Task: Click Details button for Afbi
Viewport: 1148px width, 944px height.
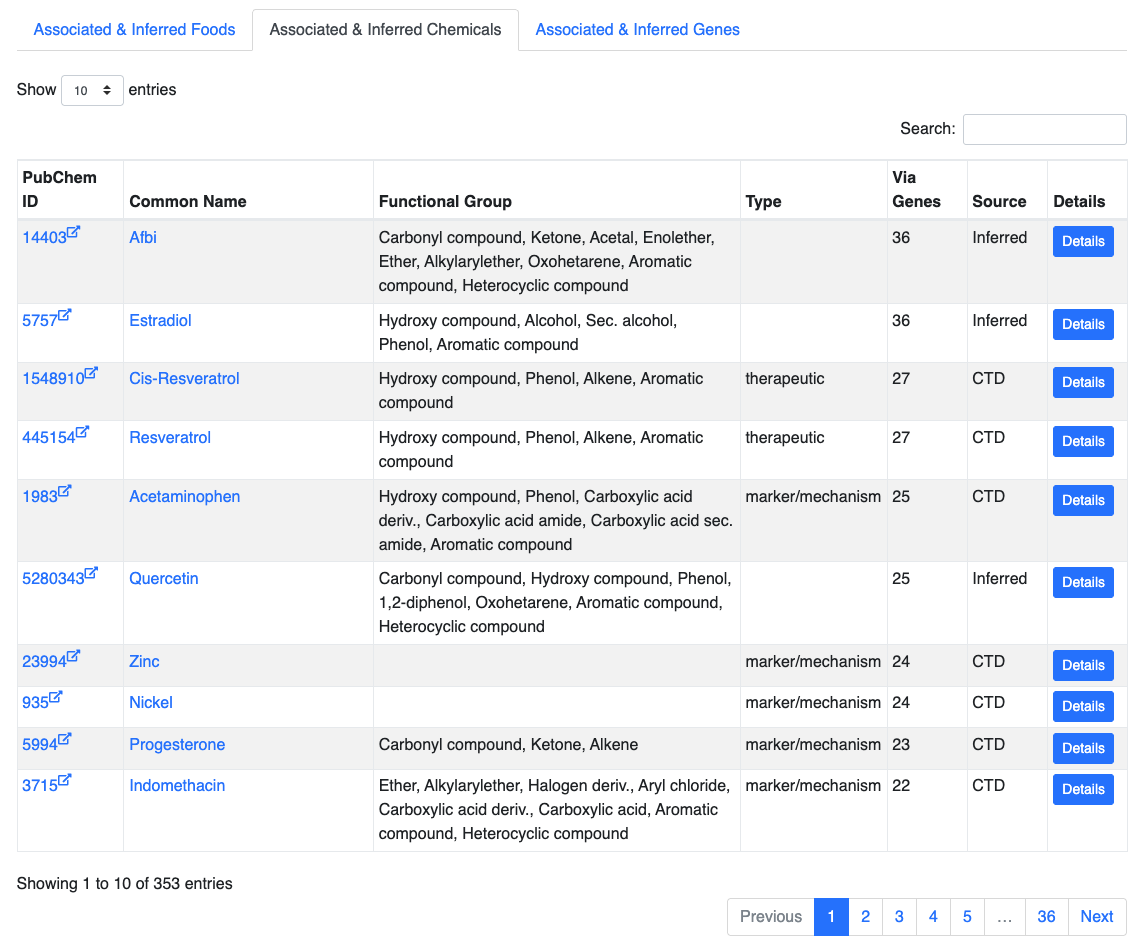Action: click(1083, 242)
